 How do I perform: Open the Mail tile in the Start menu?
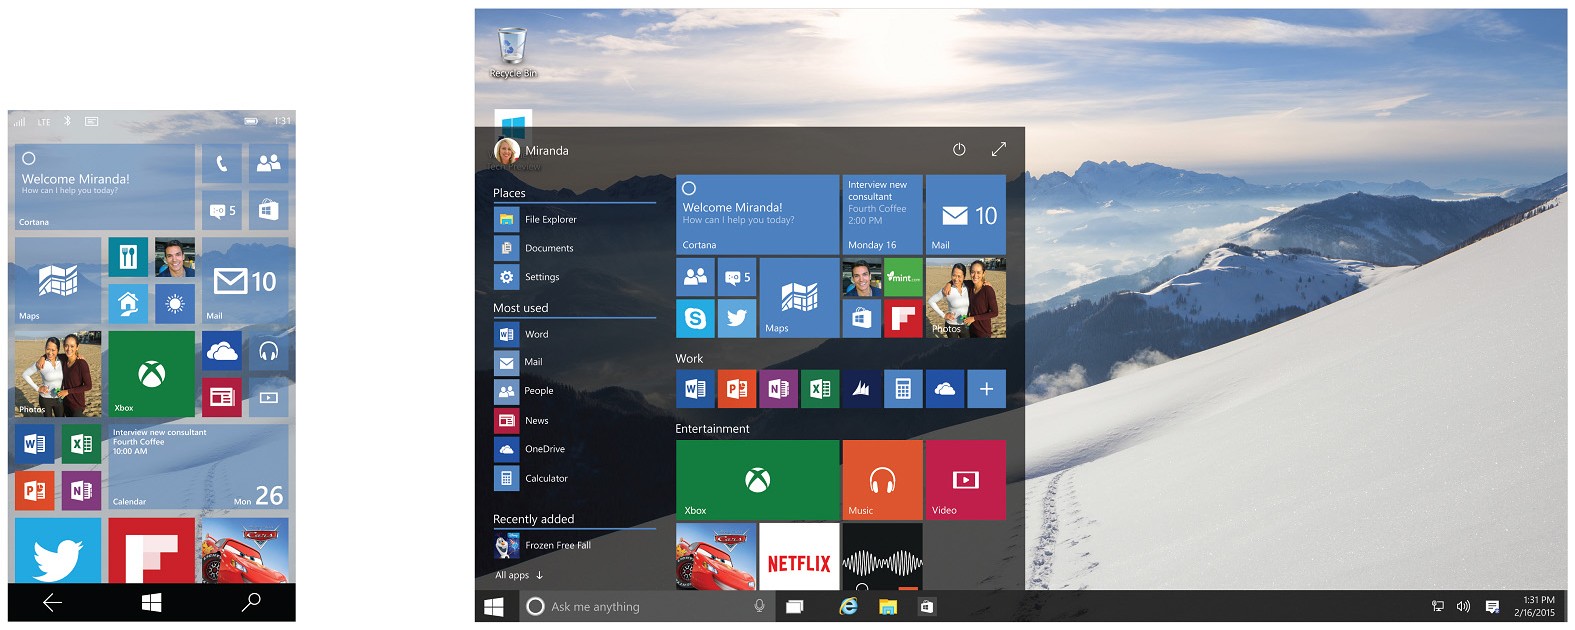[966, 214]
